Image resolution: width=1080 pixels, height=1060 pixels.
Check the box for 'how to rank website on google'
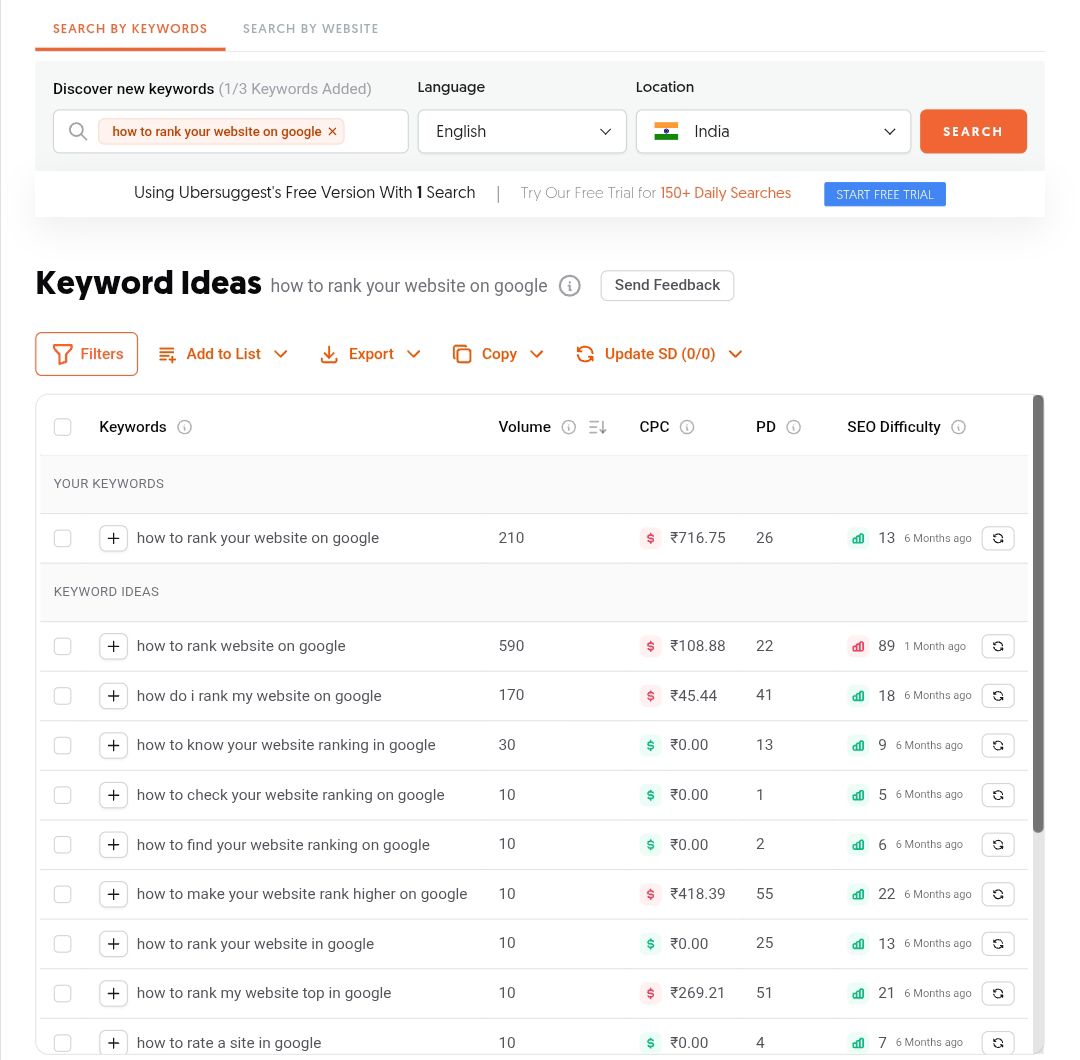tap(63, 646)
